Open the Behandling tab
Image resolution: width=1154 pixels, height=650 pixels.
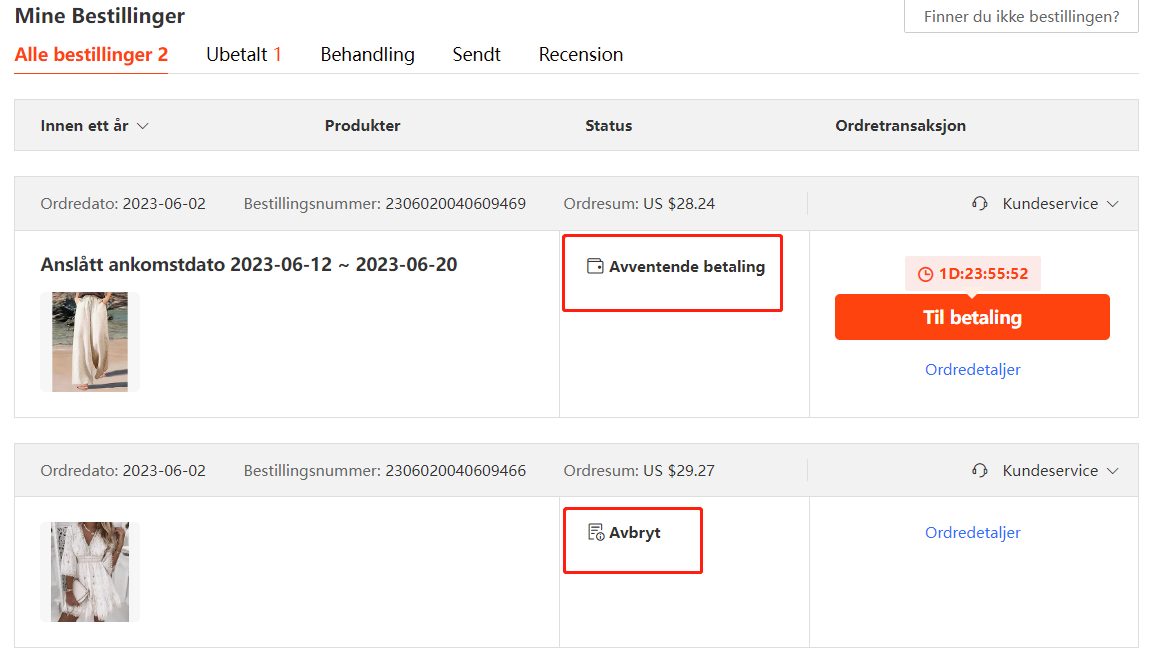click(x=367, y=55)
